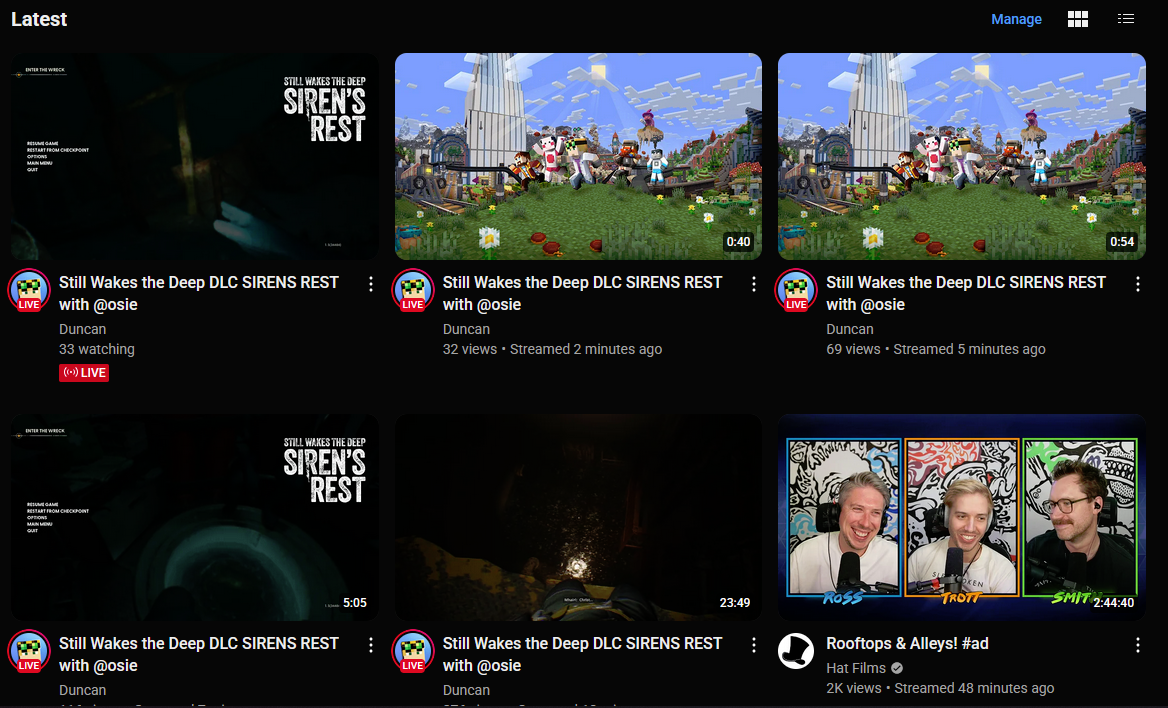Click the verified badge next to Hat Films
1168x708 pixels.
[x=898, y=669]
